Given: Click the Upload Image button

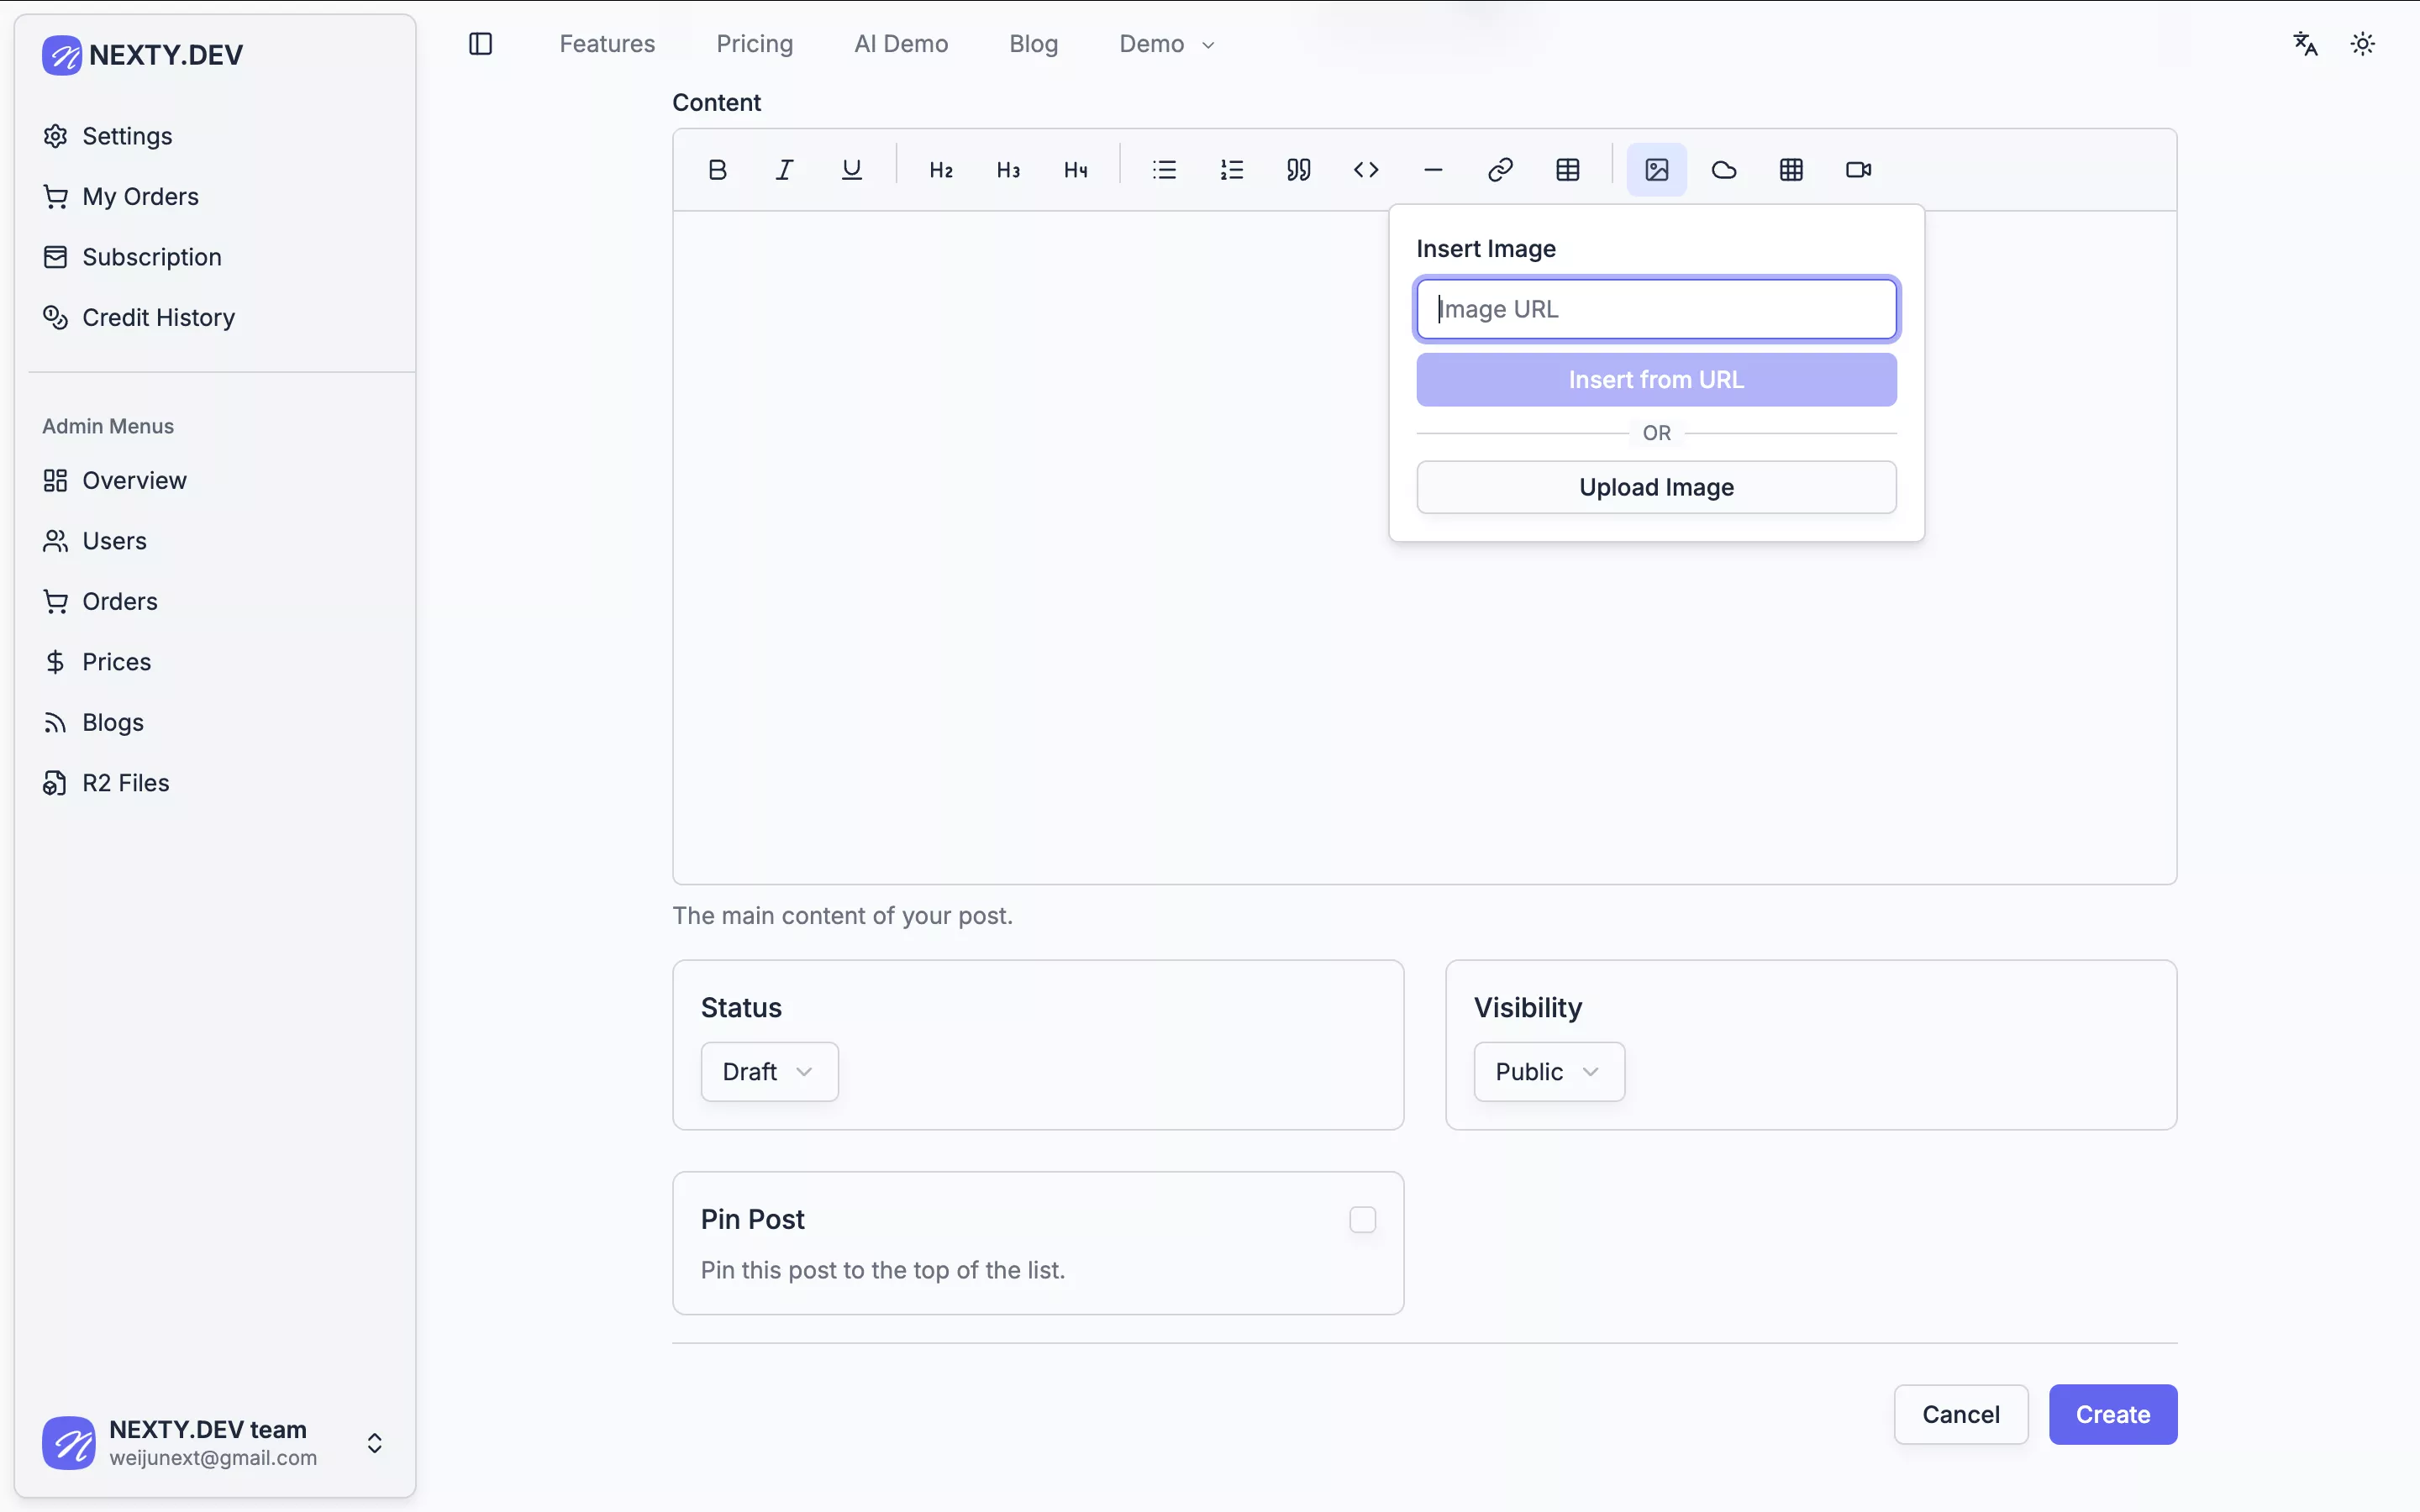Looking at the screenshot, I should pyautogui.click(x=1656, y=487).
